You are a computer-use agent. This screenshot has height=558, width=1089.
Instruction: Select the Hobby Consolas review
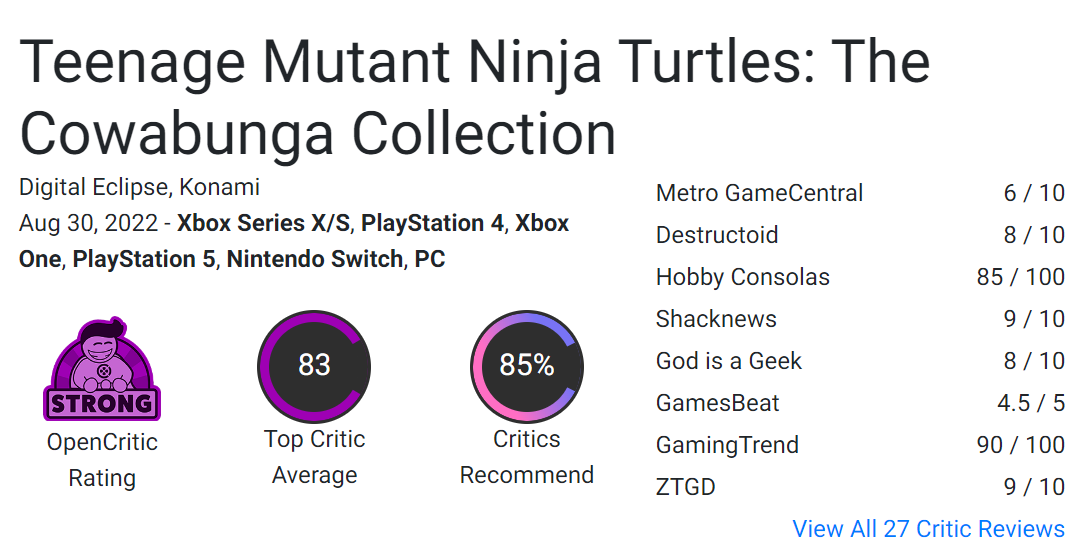tap(742, 277)
